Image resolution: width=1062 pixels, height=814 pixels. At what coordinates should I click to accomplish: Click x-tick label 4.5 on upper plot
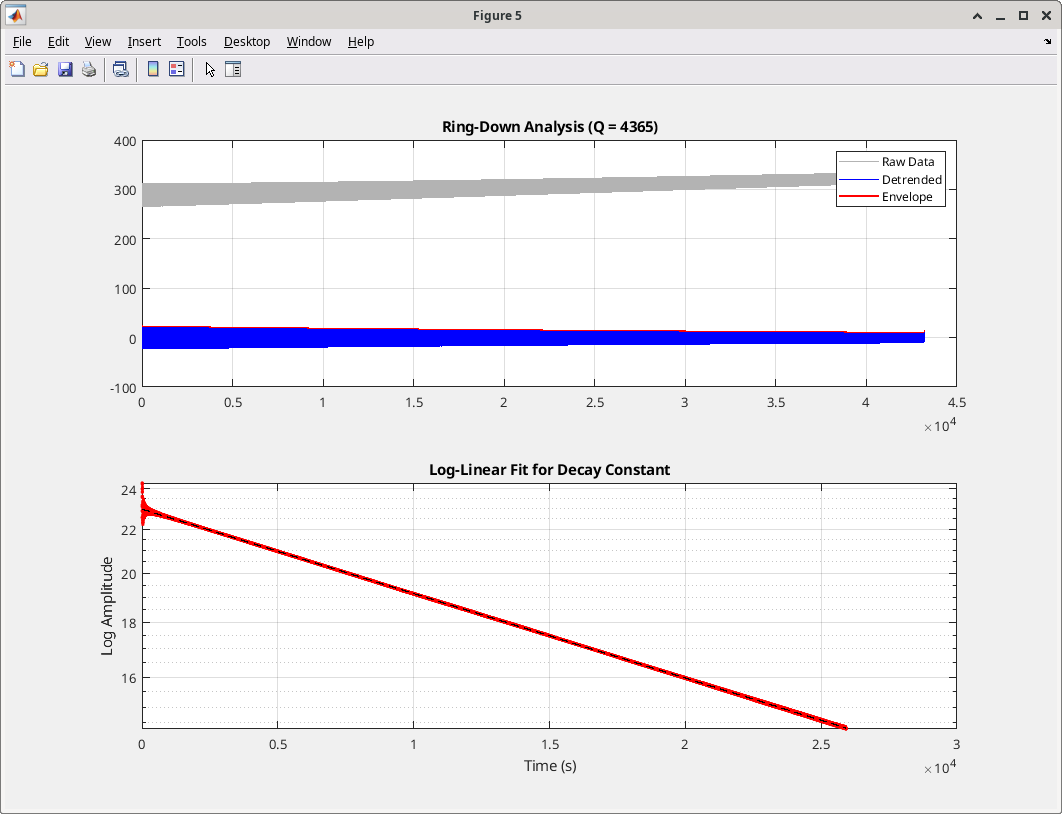tap(956, 402)
